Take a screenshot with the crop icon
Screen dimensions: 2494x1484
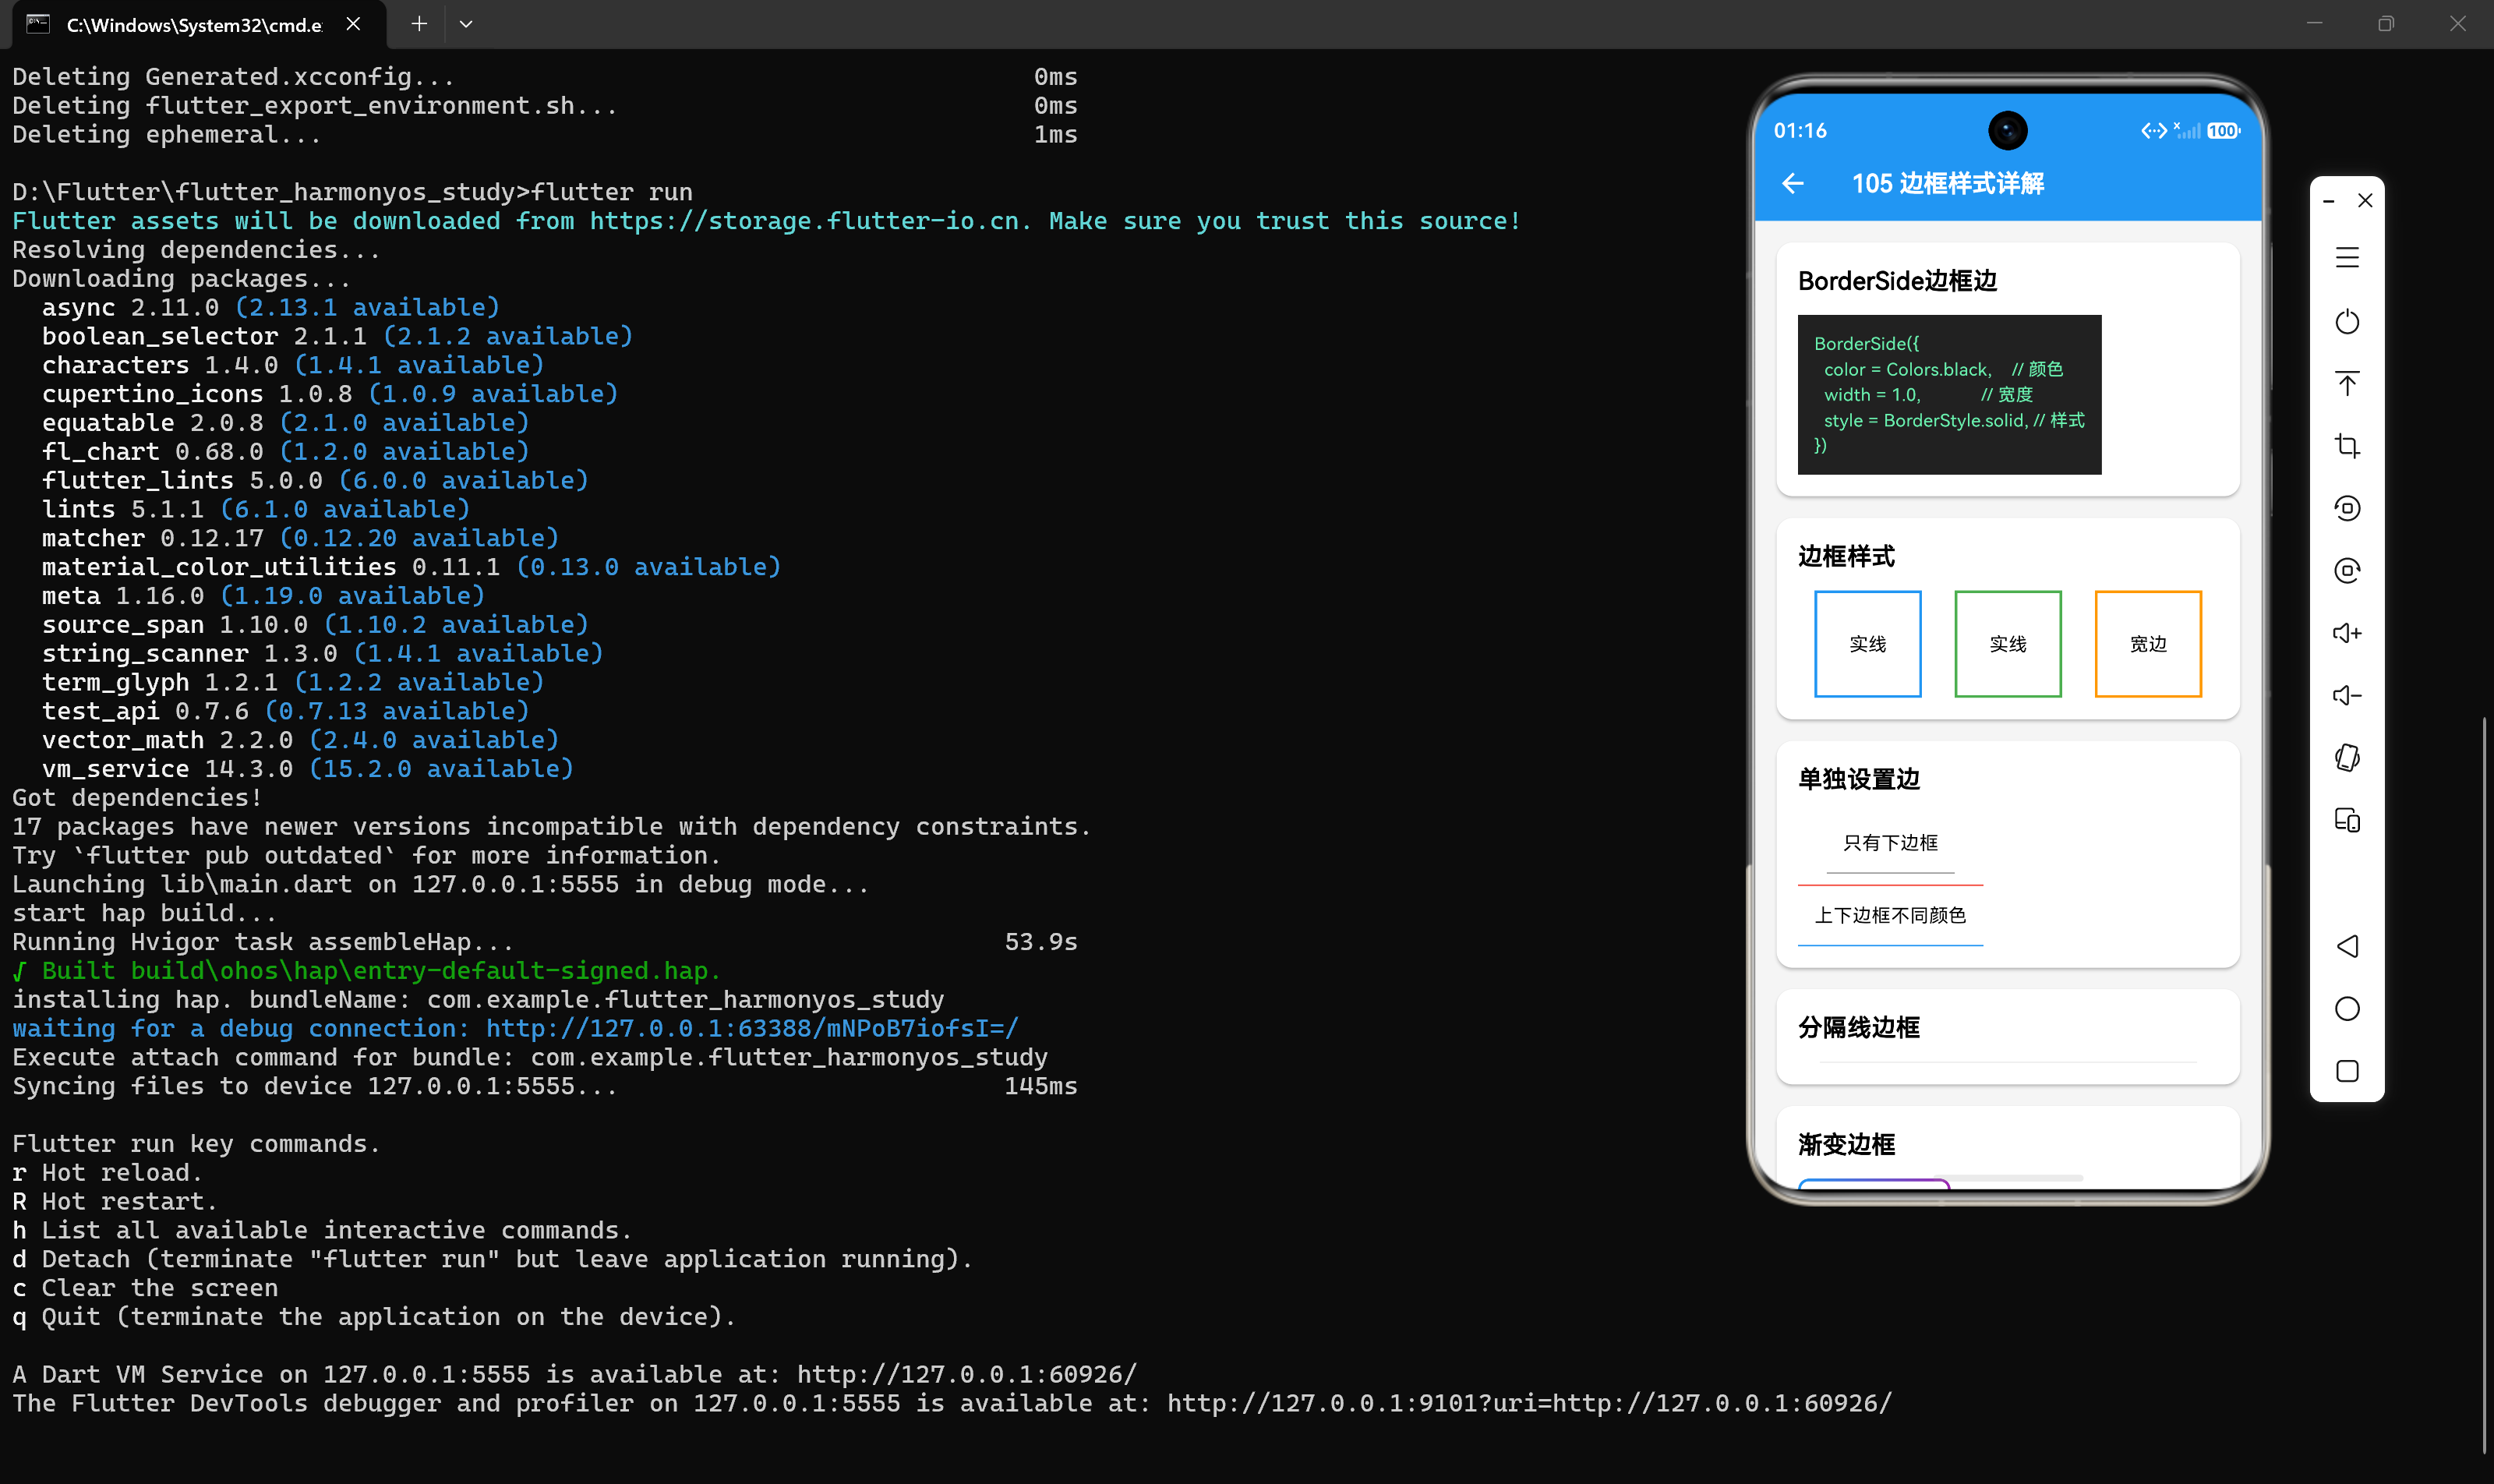[x=2347, y=446]
